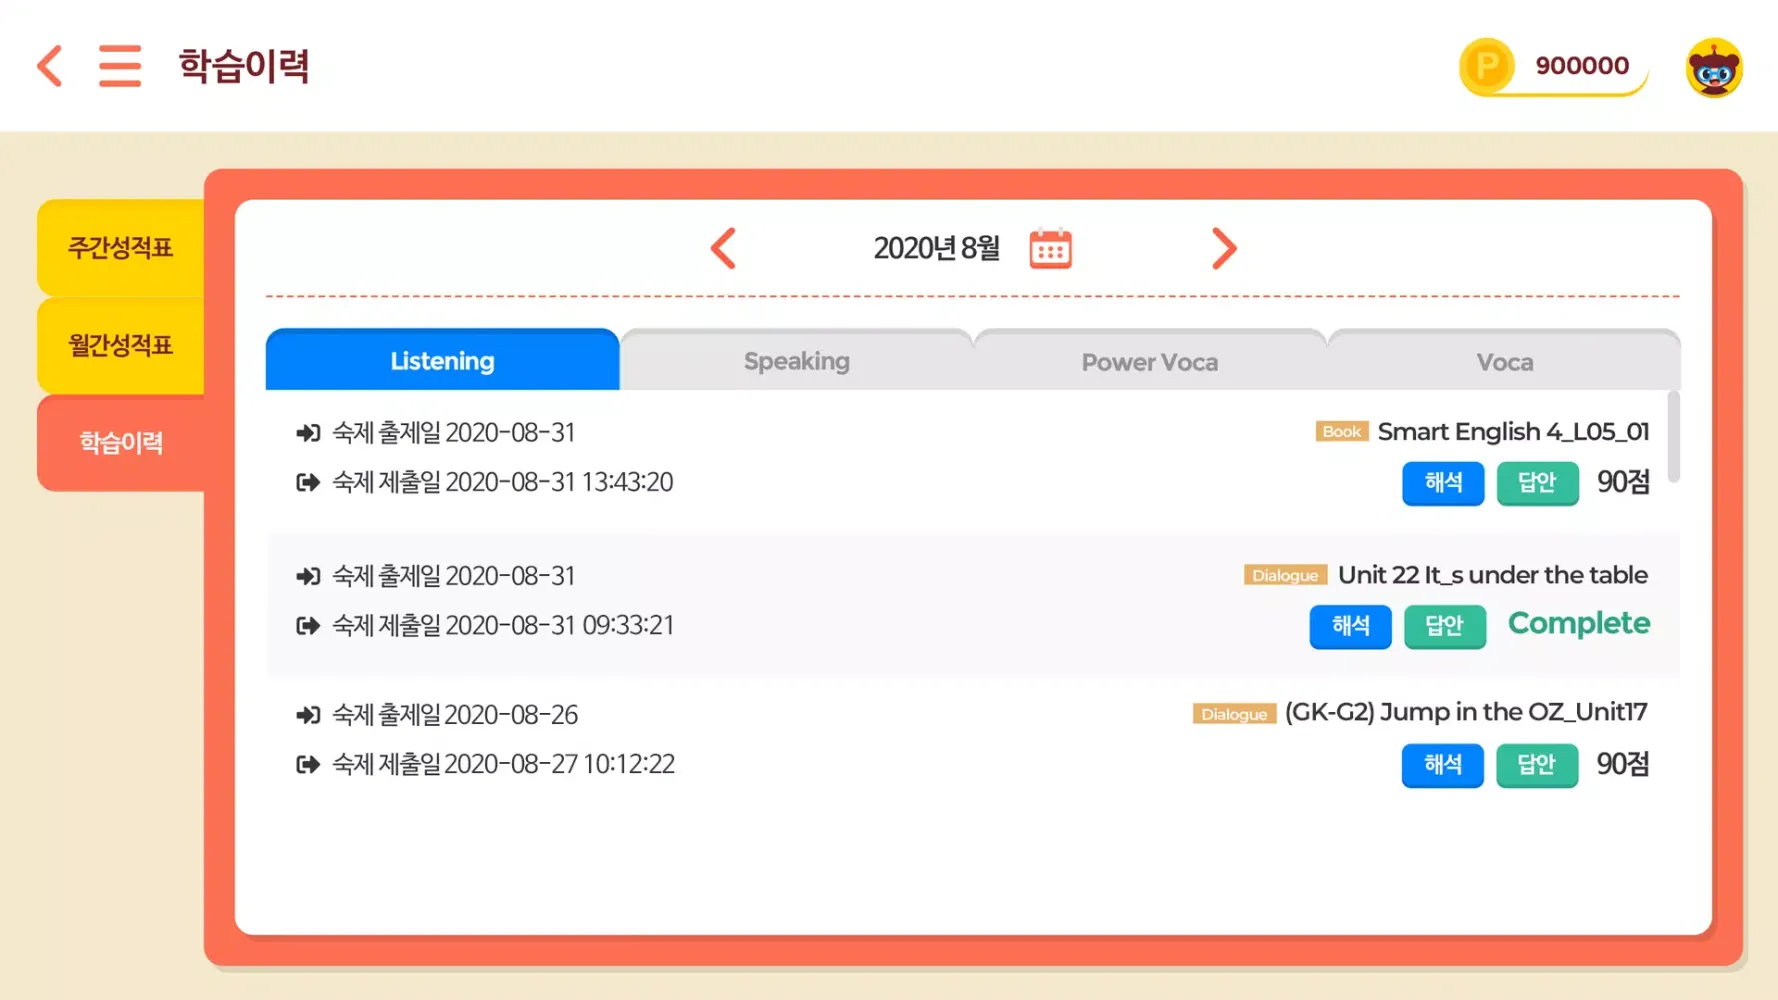View 해석 for Unit 22 dialogue
The height and width of the screenshot is (1000, 1778).
coord(1350,626)
